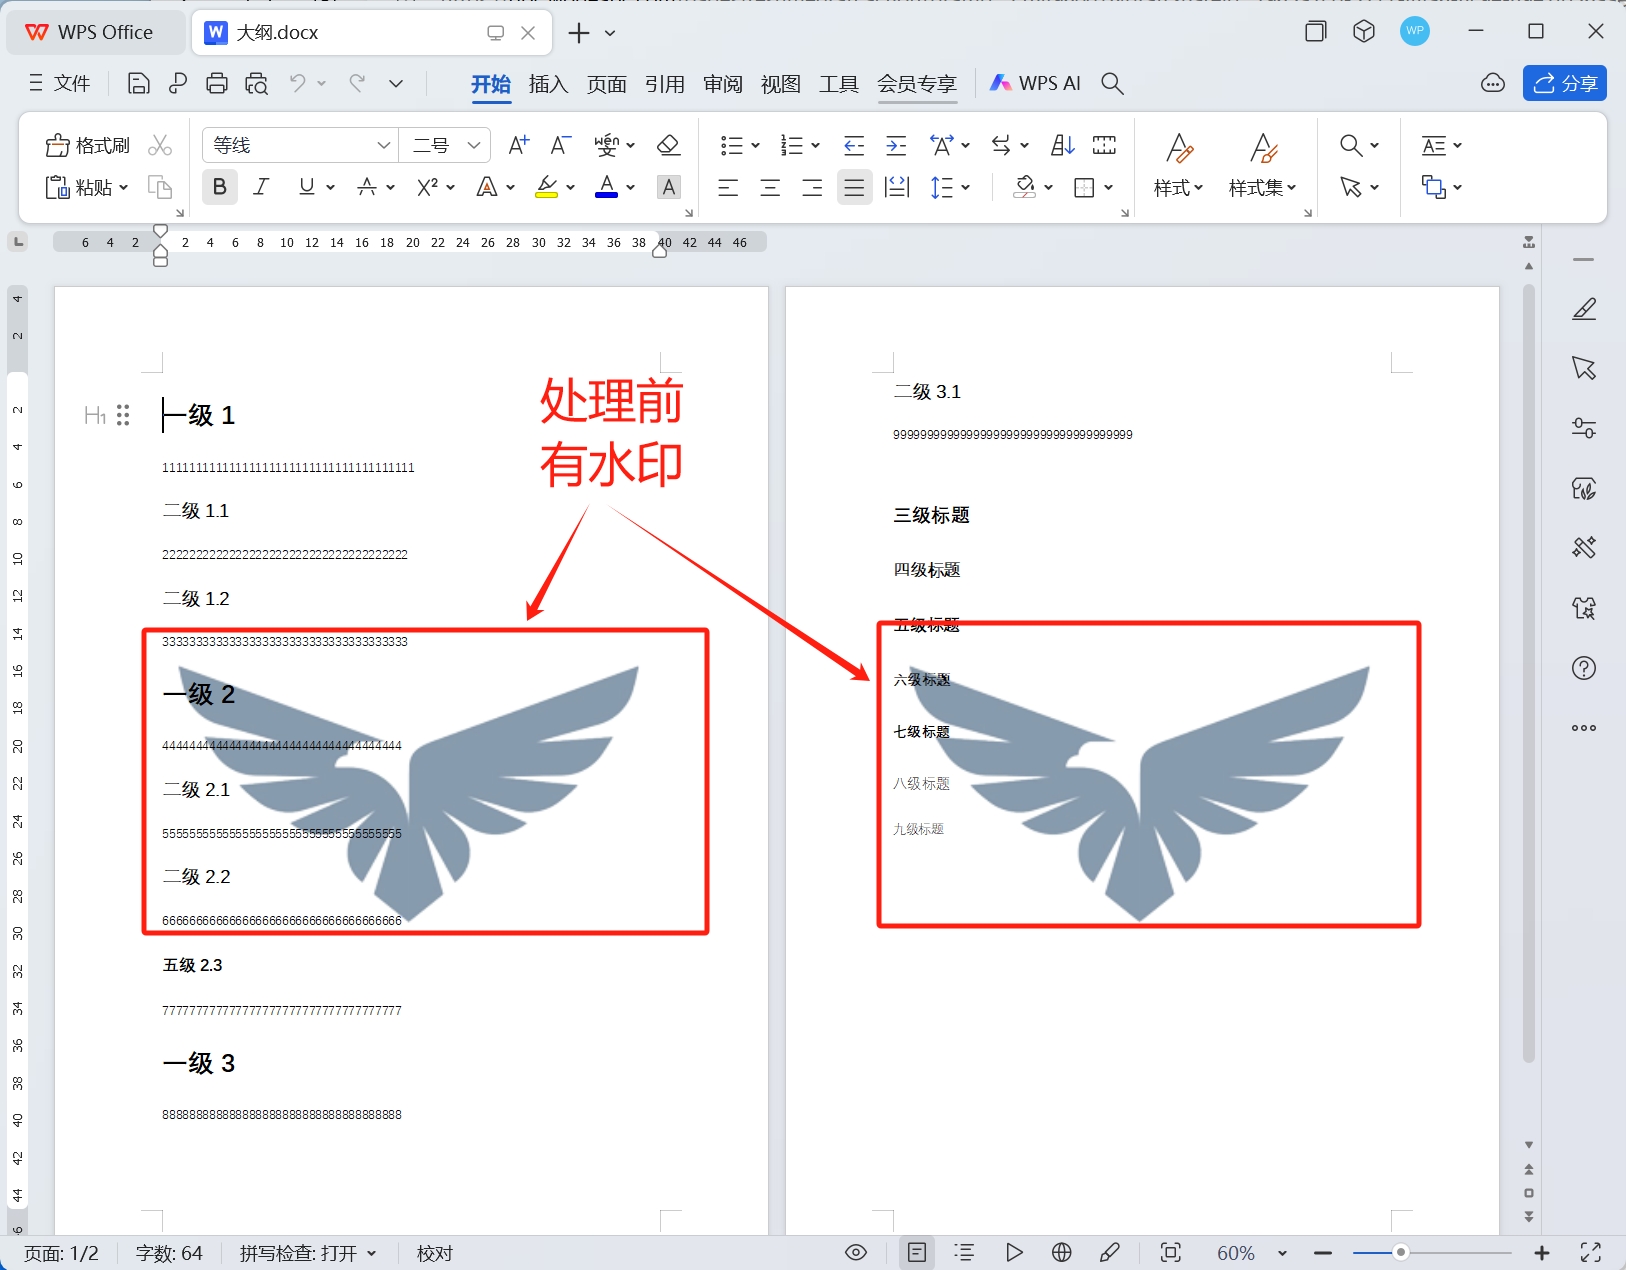The width and height of the screenshot is (1626, 1270).
Task: Enable justified paragraph alignment
Action: tap(853, 187)
